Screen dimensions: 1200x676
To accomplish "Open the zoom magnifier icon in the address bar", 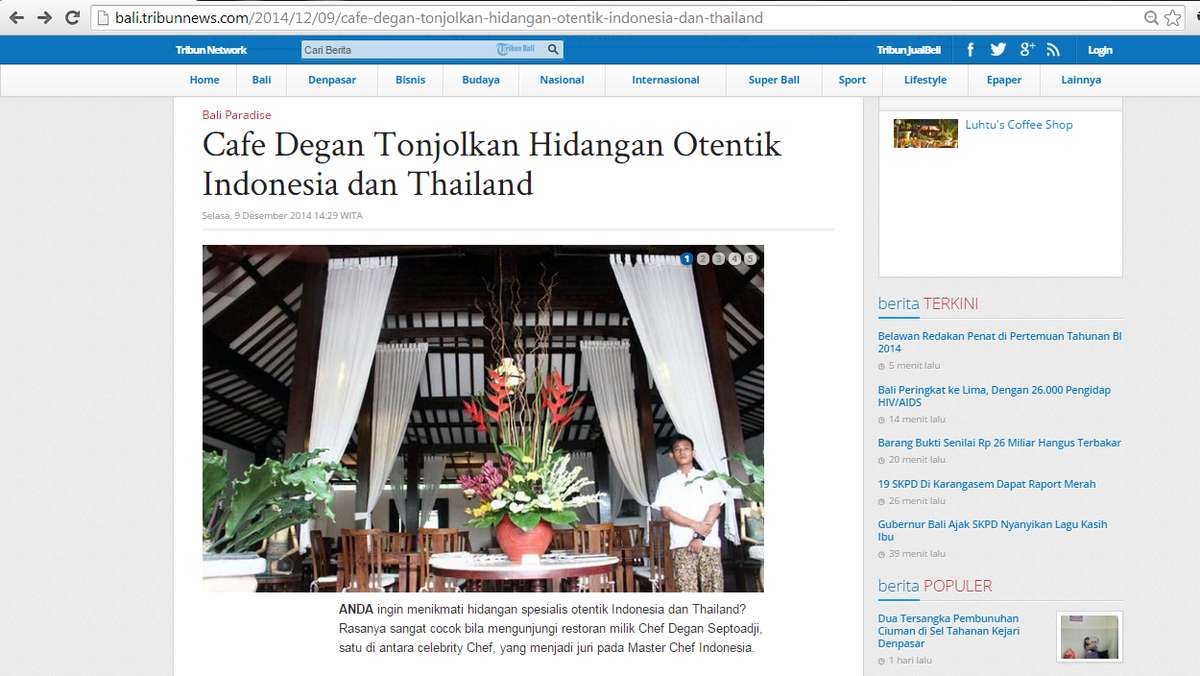I will [x=1152, y=18].
